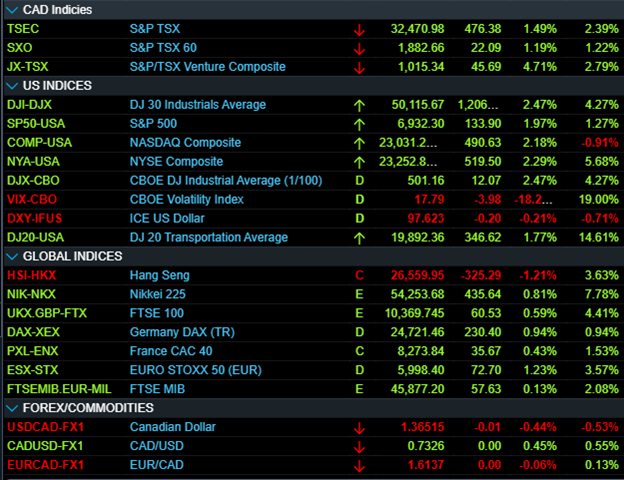Collapse the US INDICES section chevron
This screenshot has width=624, height=480.
[x=12, y=86]
